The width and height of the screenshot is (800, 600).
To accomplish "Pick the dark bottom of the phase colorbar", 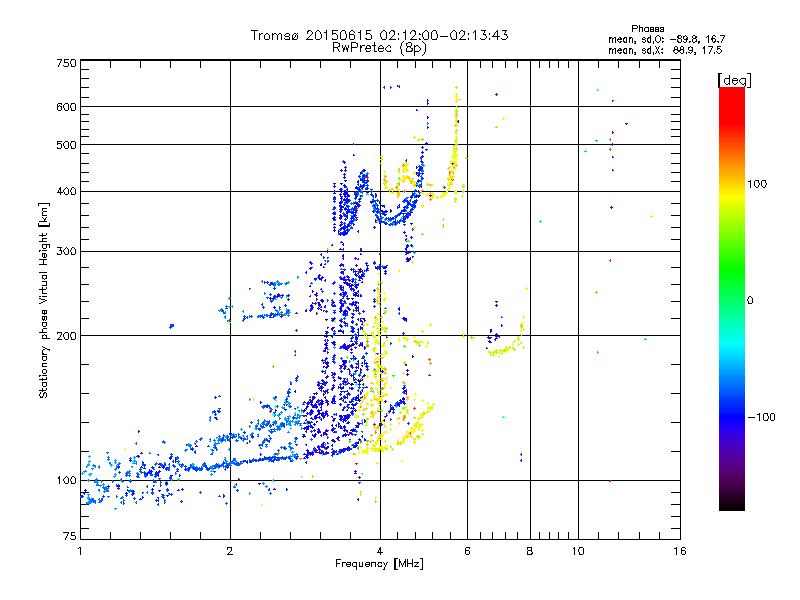I will click(732, 500).
